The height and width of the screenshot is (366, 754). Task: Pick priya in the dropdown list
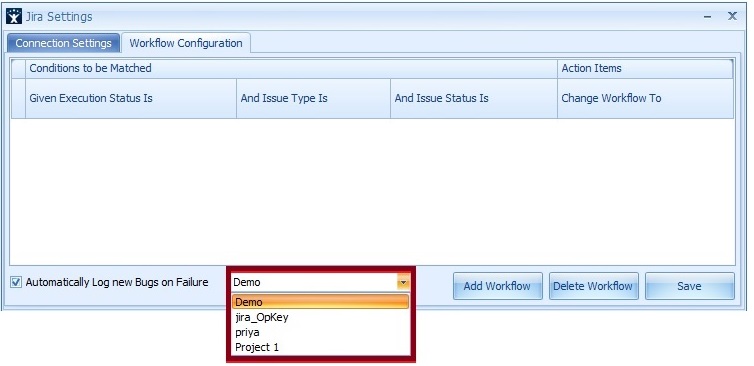tap(320, 332)
